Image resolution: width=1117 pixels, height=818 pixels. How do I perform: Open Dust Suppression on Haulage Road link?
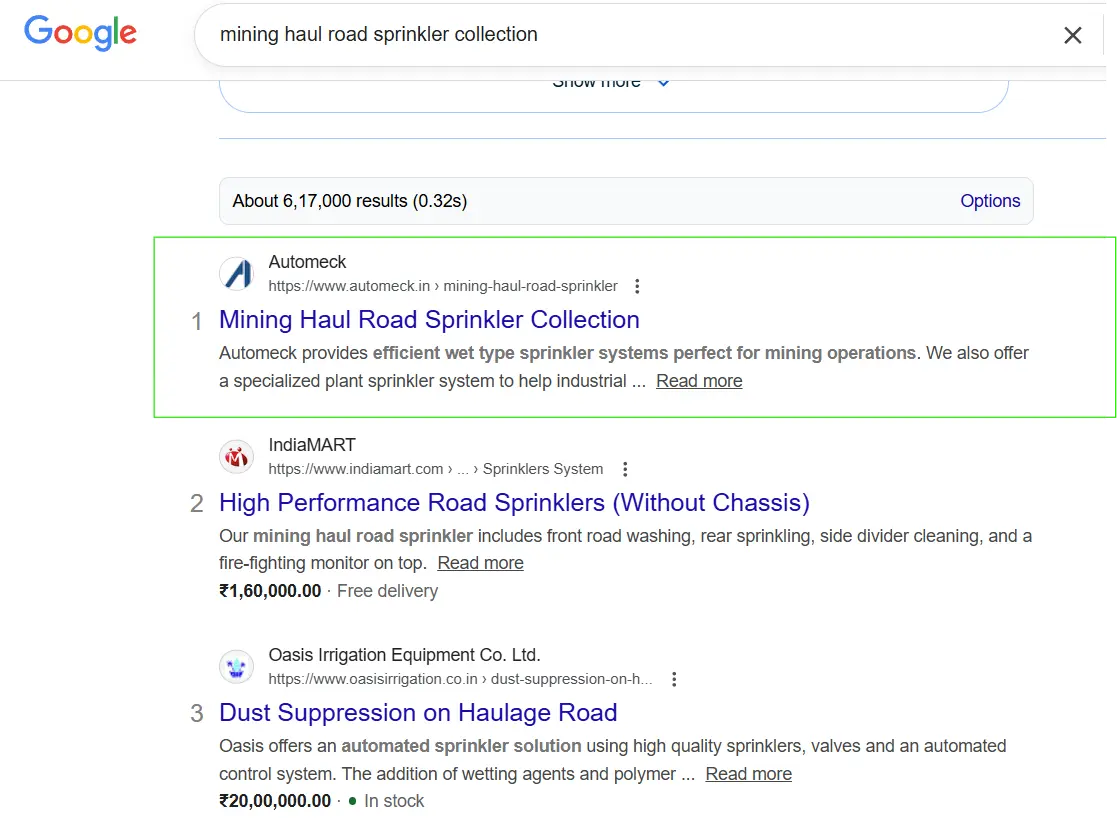(418, 713)
